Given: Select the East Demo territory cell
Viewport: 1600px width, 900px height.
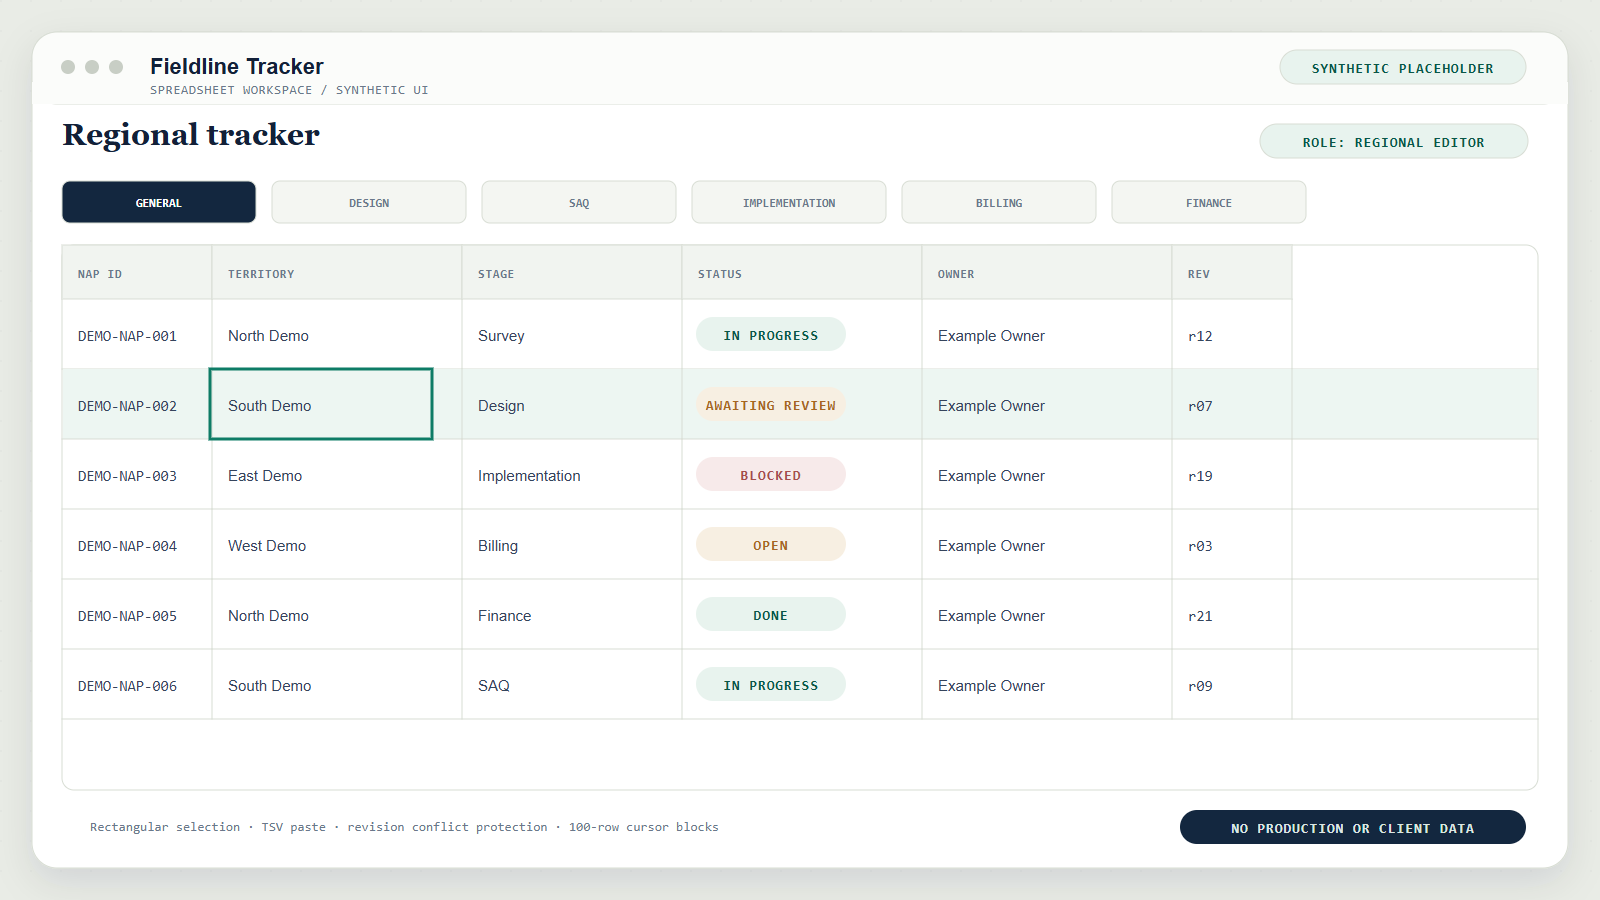Looking at the screenshot, I should (x=337, y=475).
